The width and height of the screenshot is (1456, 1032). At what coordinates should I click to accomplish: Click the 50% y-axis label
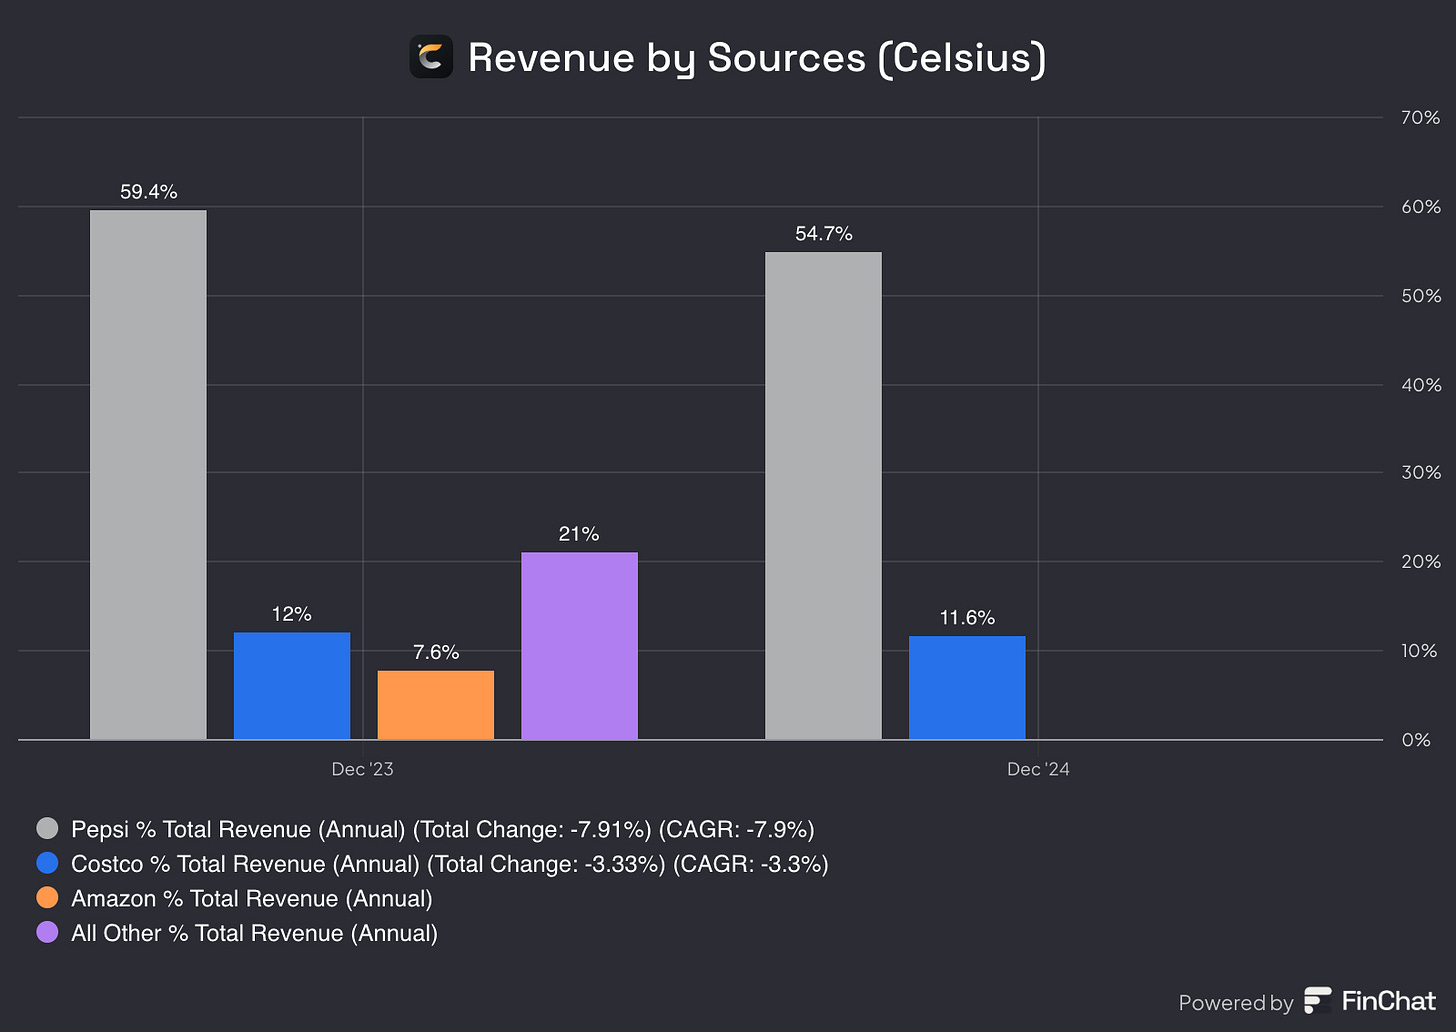1421,296
